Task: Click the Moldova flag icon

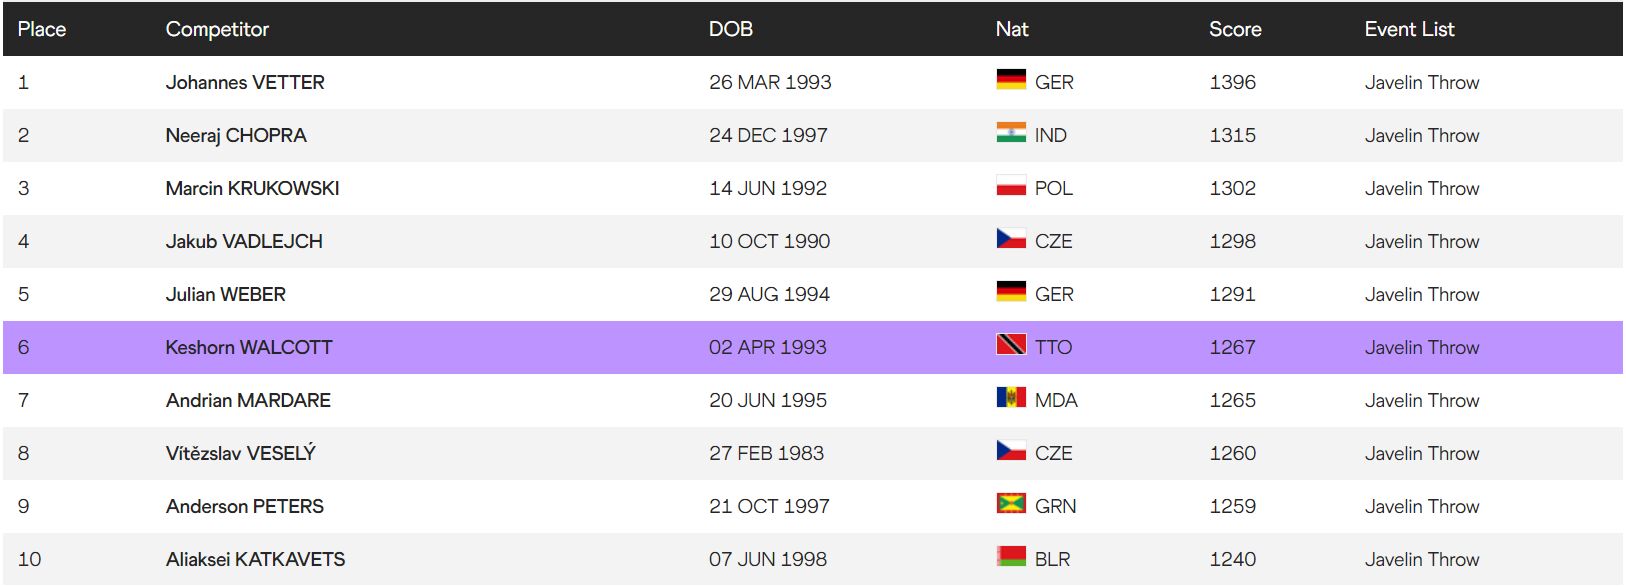Action: click(x=1011, y=398)
